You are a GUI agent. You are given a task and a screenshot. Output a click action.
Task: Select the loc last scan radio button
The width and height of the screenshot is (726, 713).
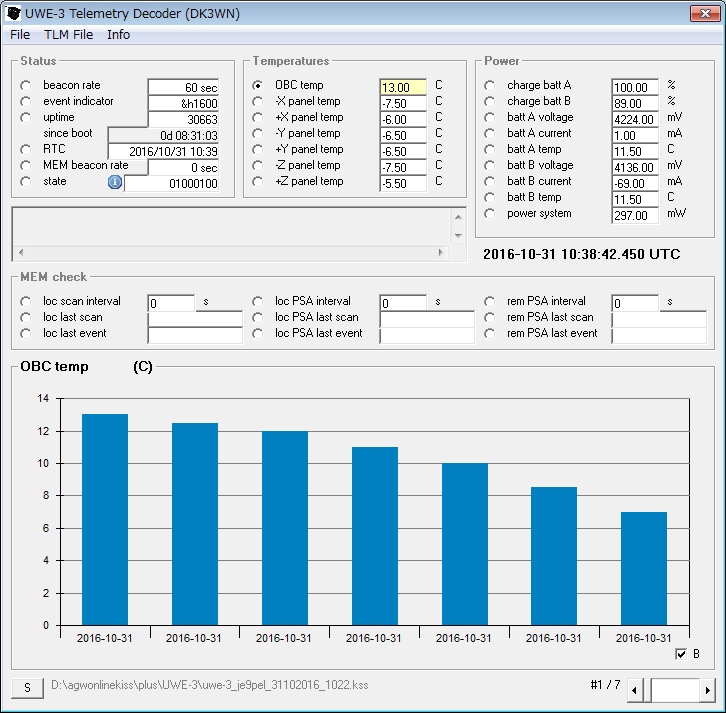tap(26, 318)
